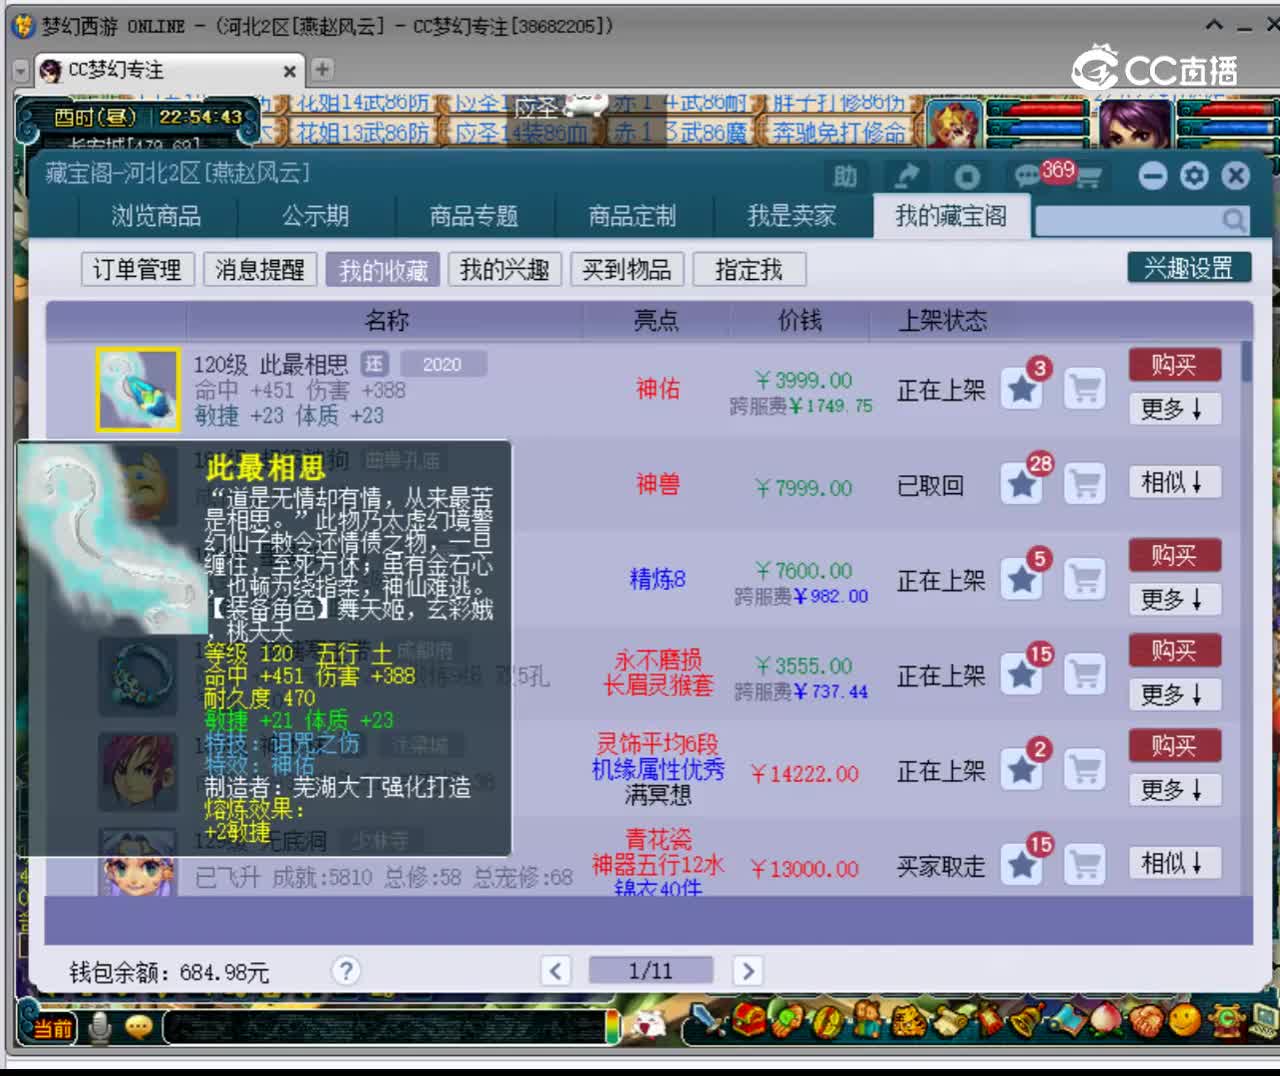
Task: Add ￥13000.00 item to cart
Action: (1085, 865)
